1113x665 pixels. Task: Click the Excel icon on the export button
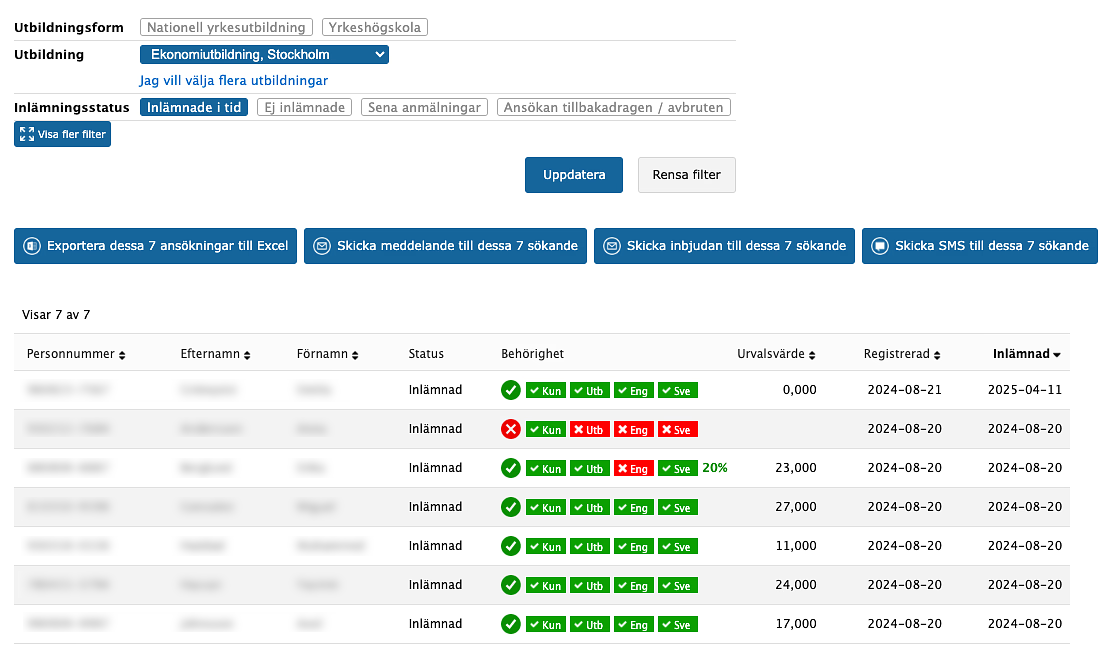coord(32,246)
